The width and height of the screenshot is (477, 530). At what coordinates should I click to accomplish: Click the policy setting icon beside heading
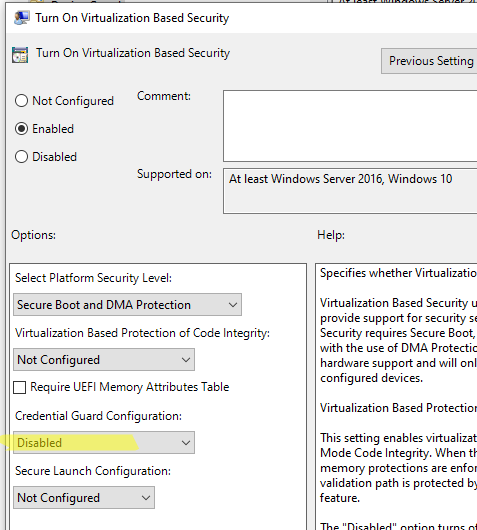pos(20,55)
